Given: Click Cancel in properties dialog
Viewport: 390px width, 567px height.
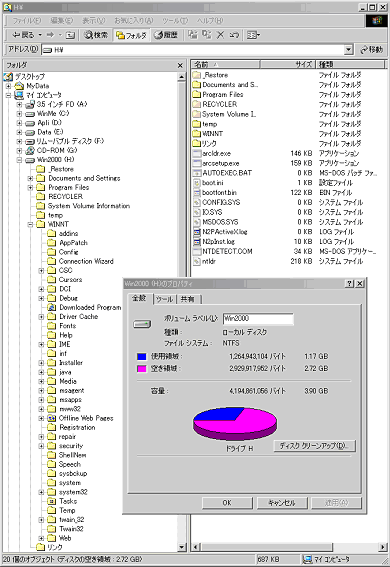Looking at the screenshot, I should [x=282, y=503].
